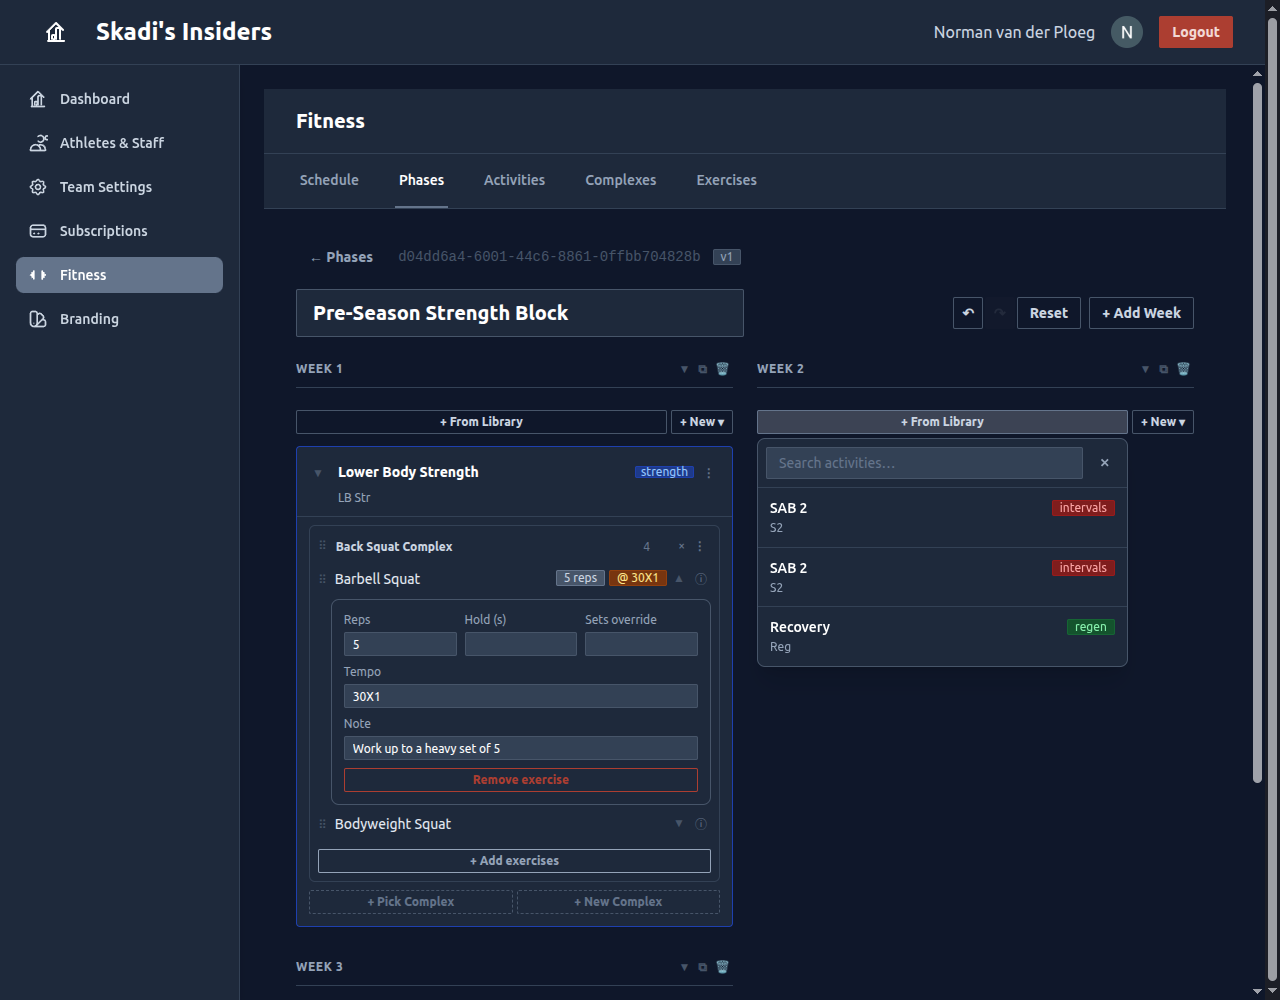Open the Dashboard sidebar item

pyautogui.click(x=119, y=99)
